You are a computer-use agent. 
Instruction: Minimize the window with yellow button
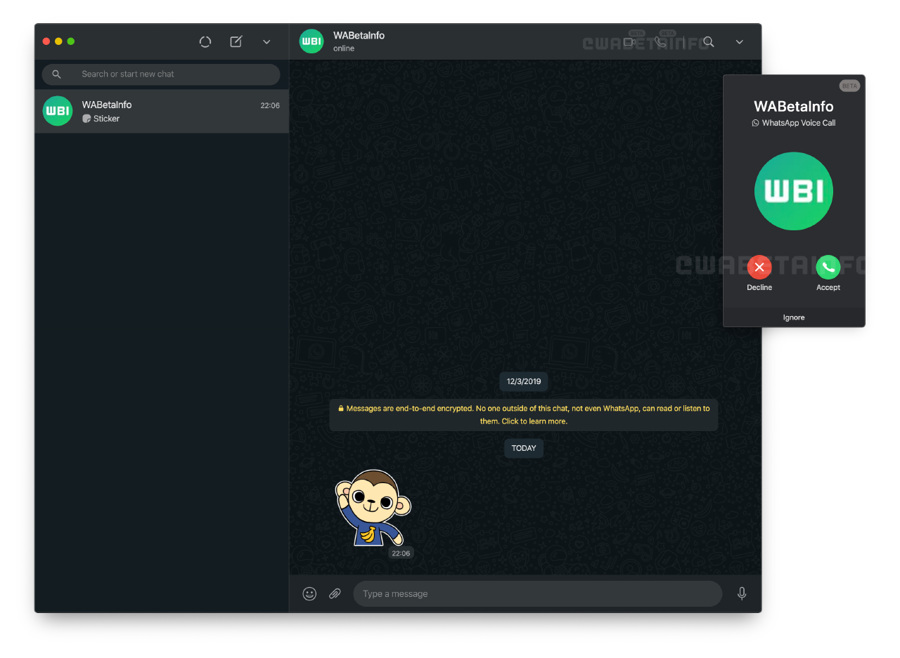click(59, 41)
